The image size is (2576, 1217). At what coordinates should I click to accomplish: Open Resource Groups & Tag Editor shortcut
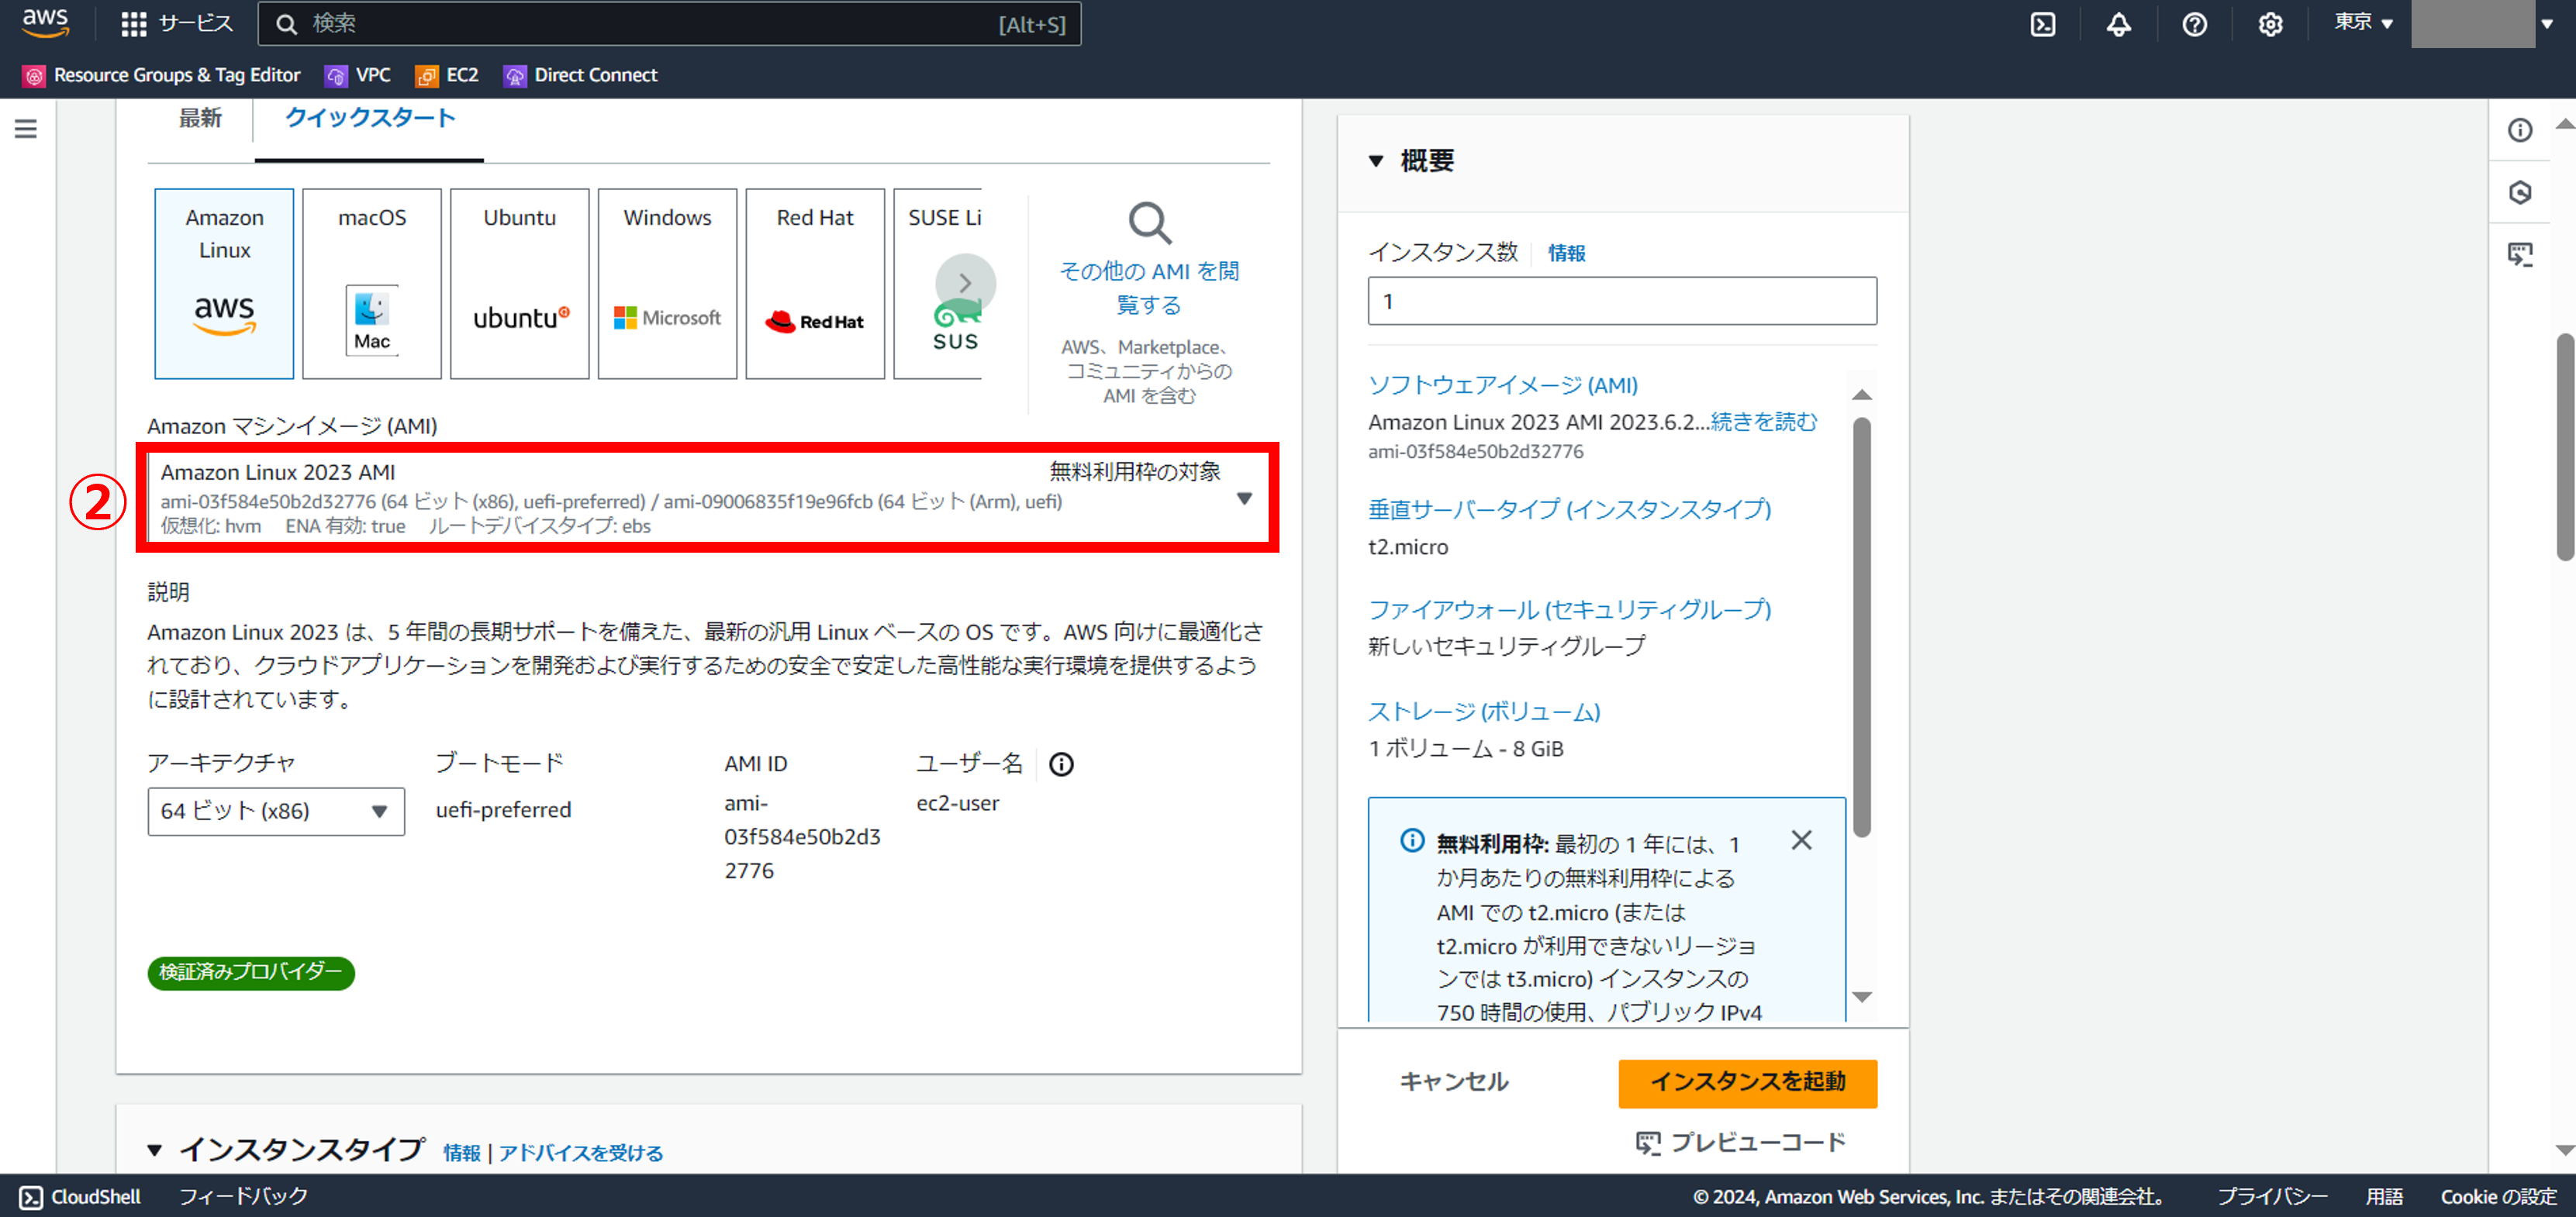point(161,75)
